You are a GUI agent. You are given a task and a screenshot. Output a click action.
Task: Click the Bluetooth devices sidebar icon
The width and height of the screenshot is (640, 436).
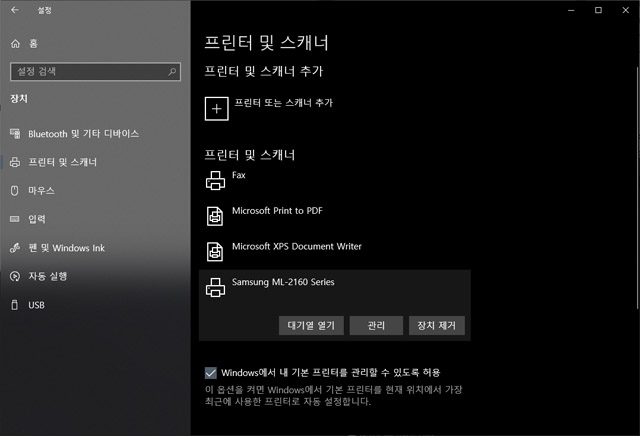[15, 133]
